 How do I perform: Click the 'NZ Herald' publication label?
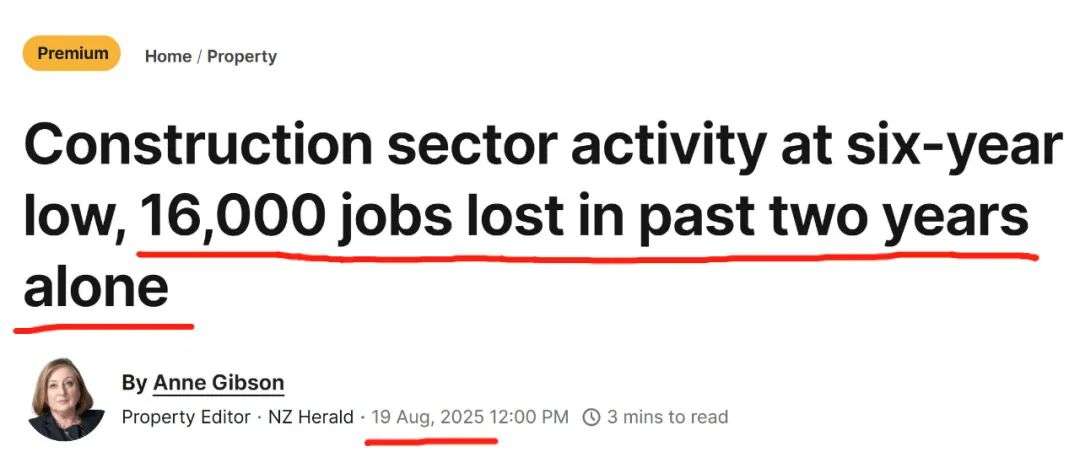click(311, 416)
